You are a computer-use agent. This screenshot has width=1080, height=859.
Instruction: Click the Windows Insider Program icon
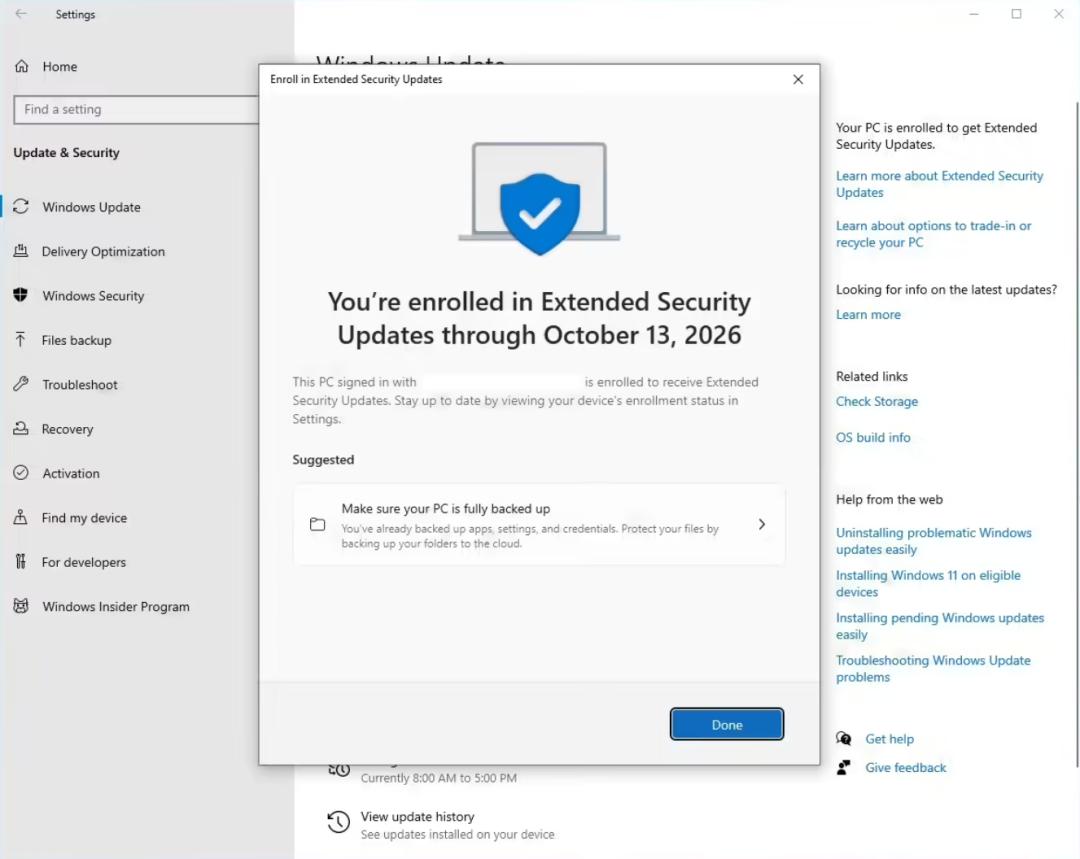pos(20,606)
